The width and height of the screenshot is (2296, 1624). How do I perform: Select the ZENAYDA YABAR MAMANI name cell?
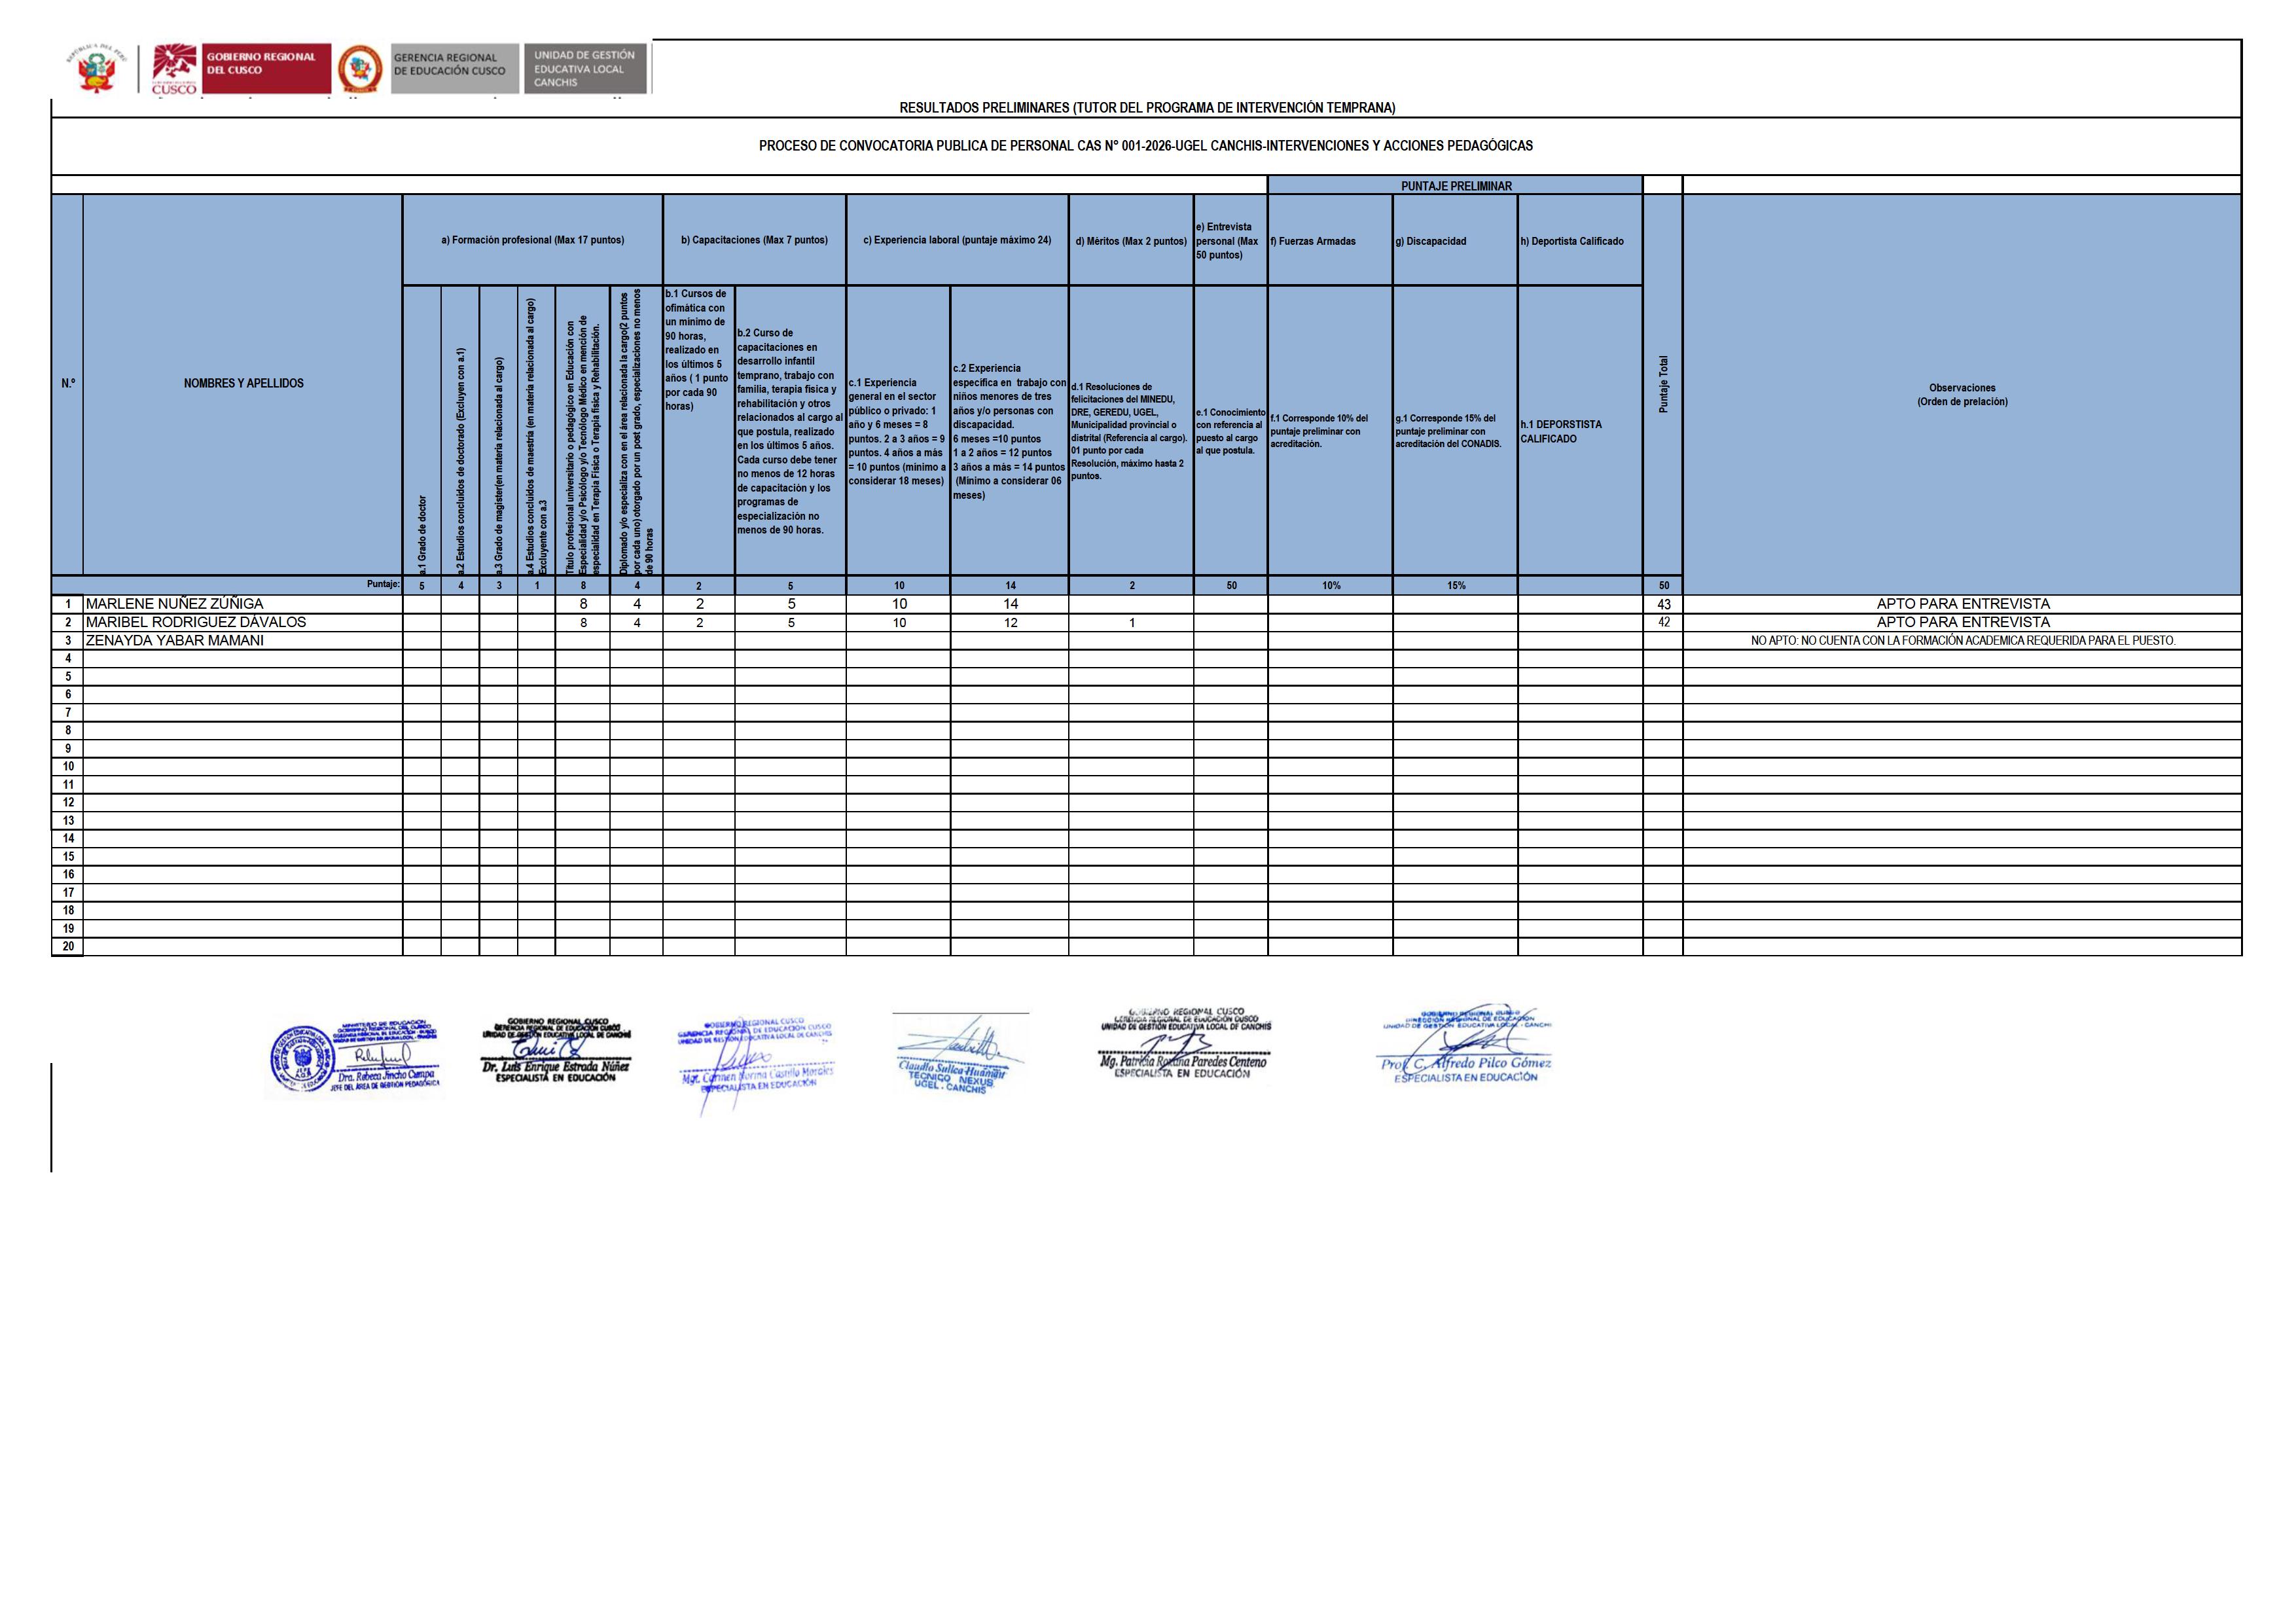174,641
